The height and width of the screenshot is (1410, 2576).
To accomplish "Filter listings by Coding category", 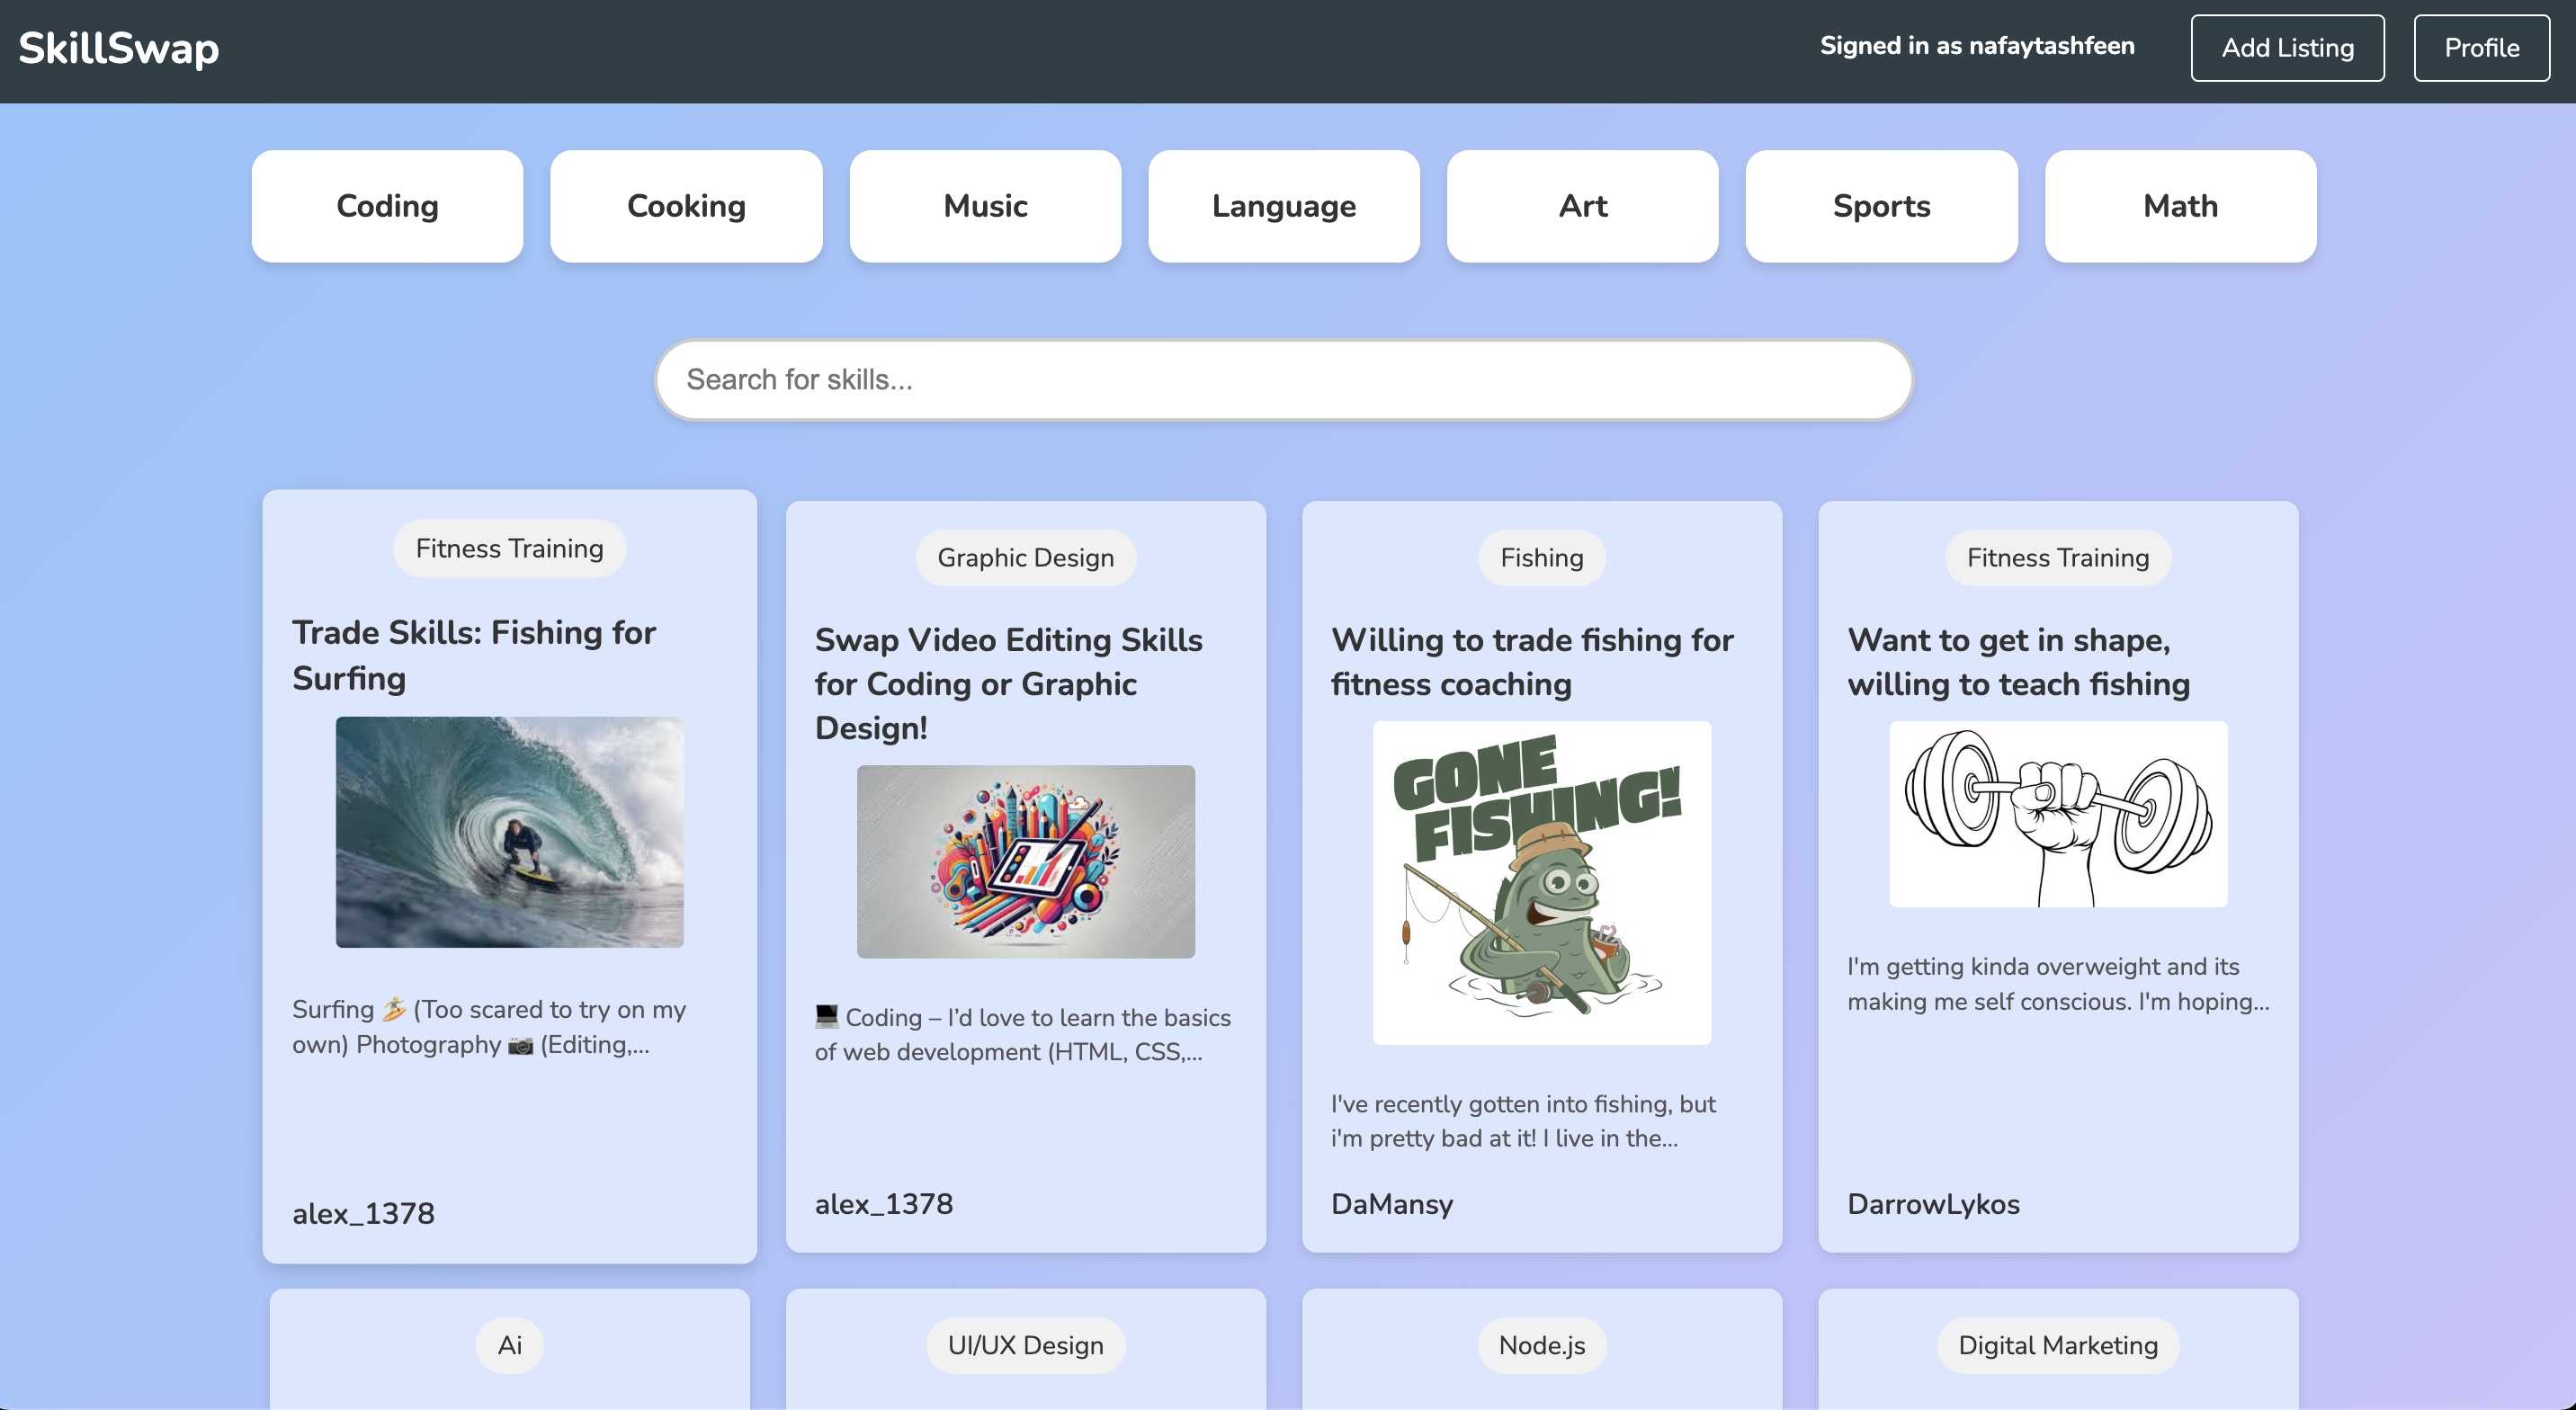I will [x=387, y=206].
